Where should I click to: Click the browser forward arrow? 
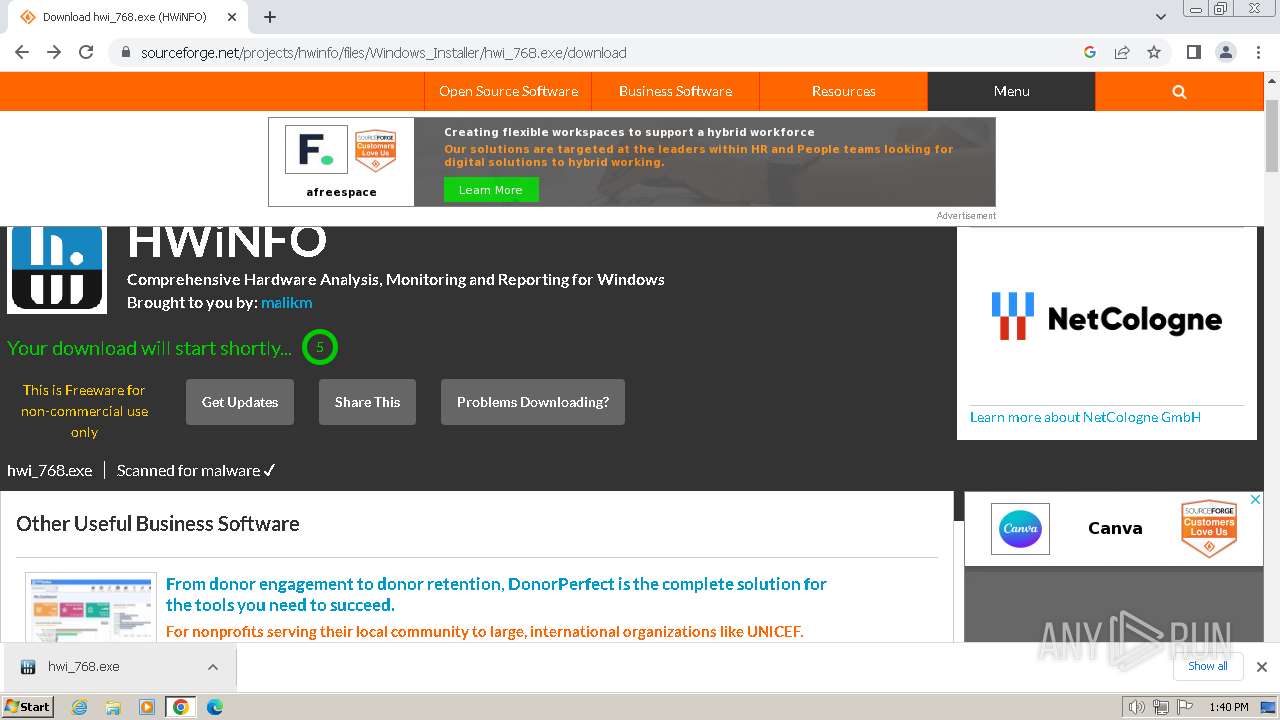pos(54,52)
